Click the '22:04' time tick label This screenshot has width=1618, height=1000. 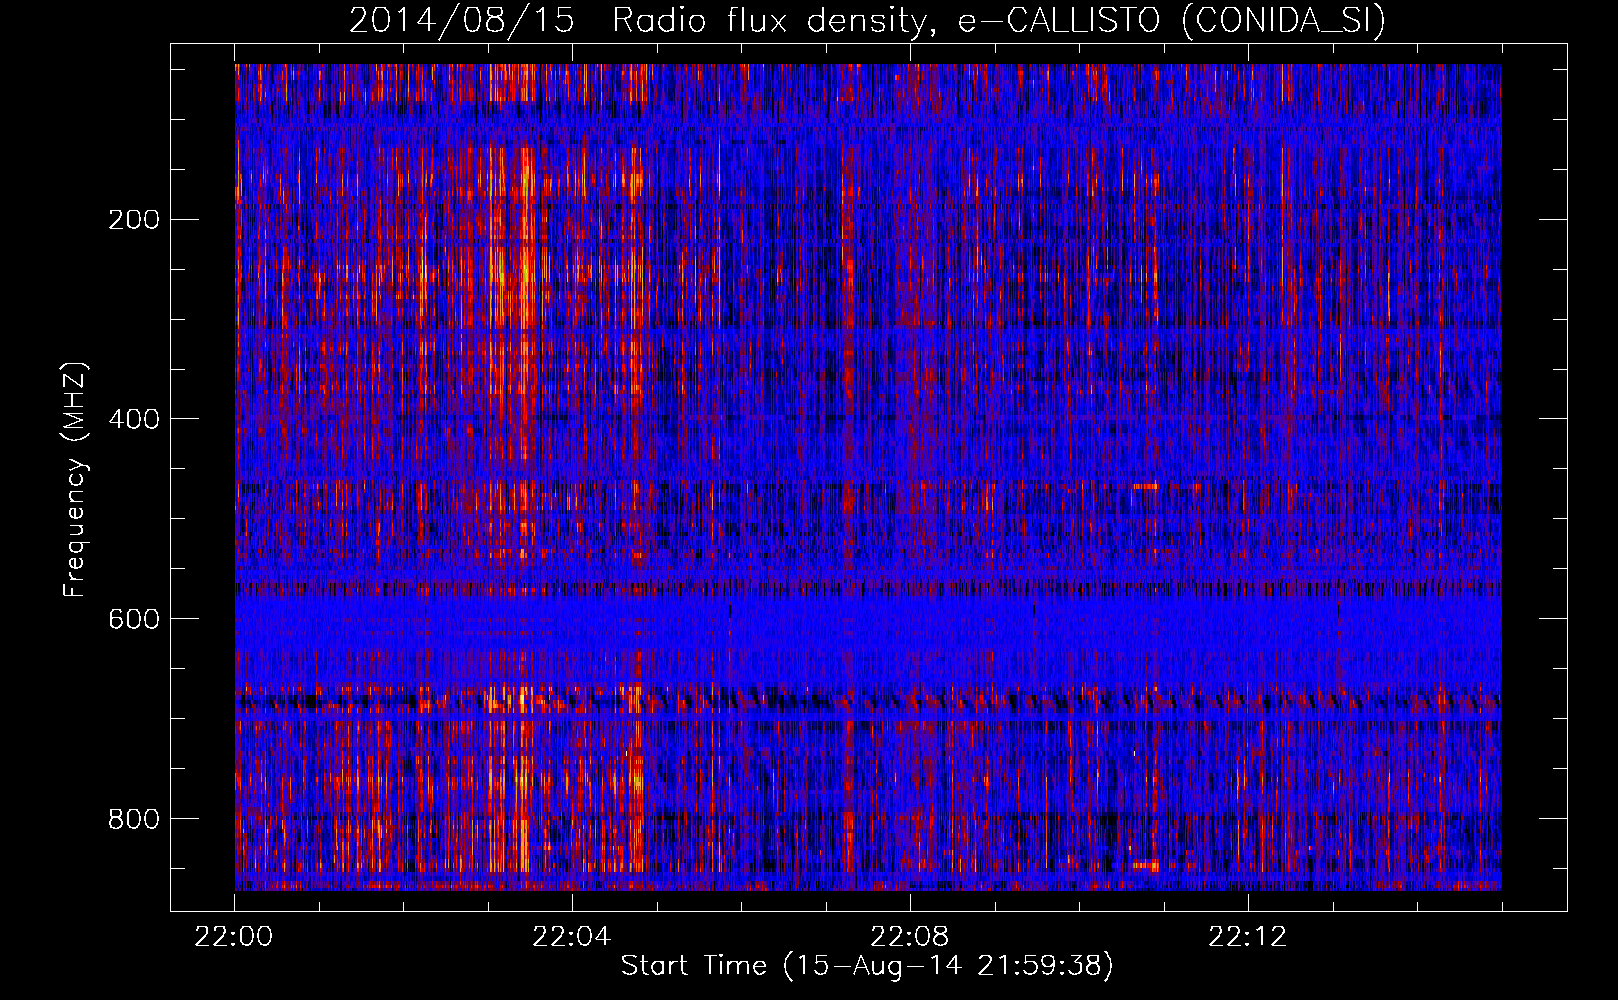coord(572,936)
